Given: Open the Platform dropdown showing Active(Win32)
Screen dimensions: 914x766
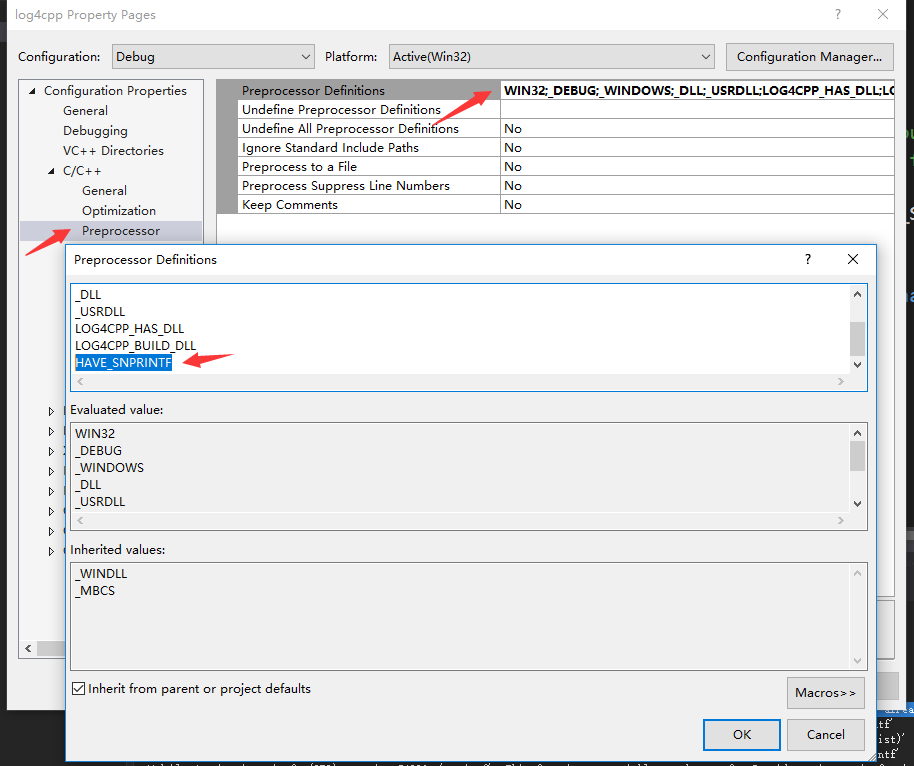Looking at the screenshot, I should [x=551, y=57].
